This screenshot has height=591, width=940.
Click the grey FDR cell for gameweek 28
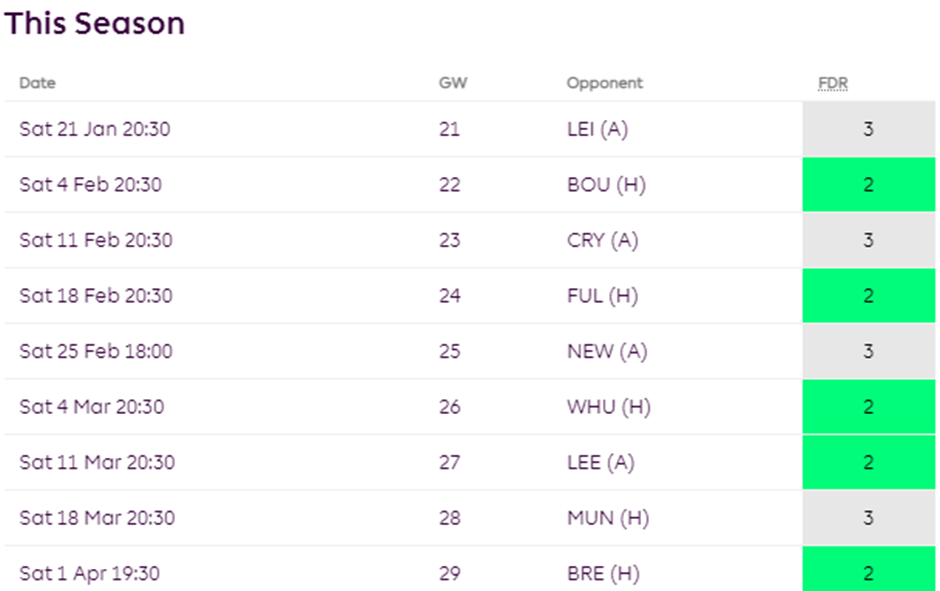[868, 518]
